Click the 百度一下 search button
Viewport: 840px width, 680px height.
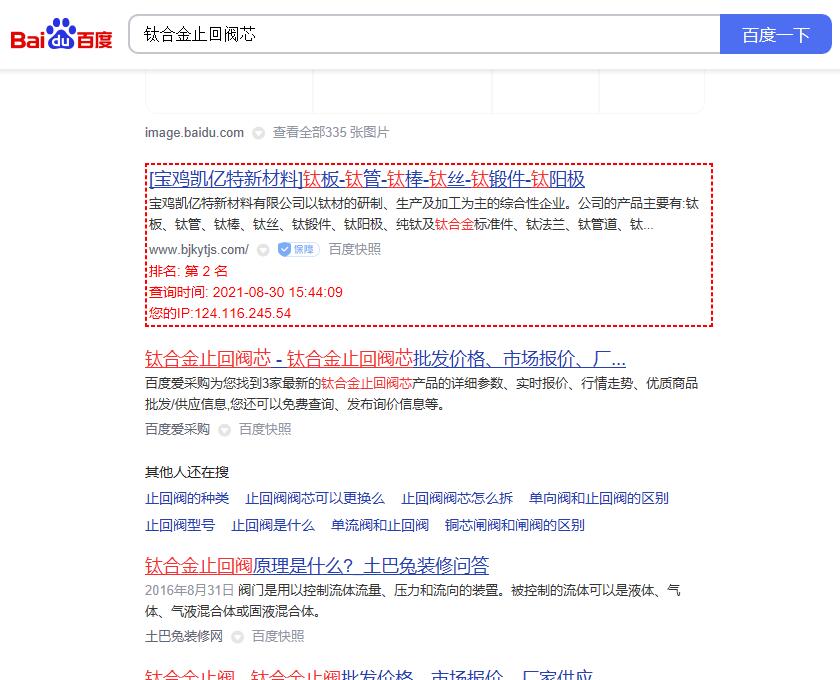click(775, 34)
